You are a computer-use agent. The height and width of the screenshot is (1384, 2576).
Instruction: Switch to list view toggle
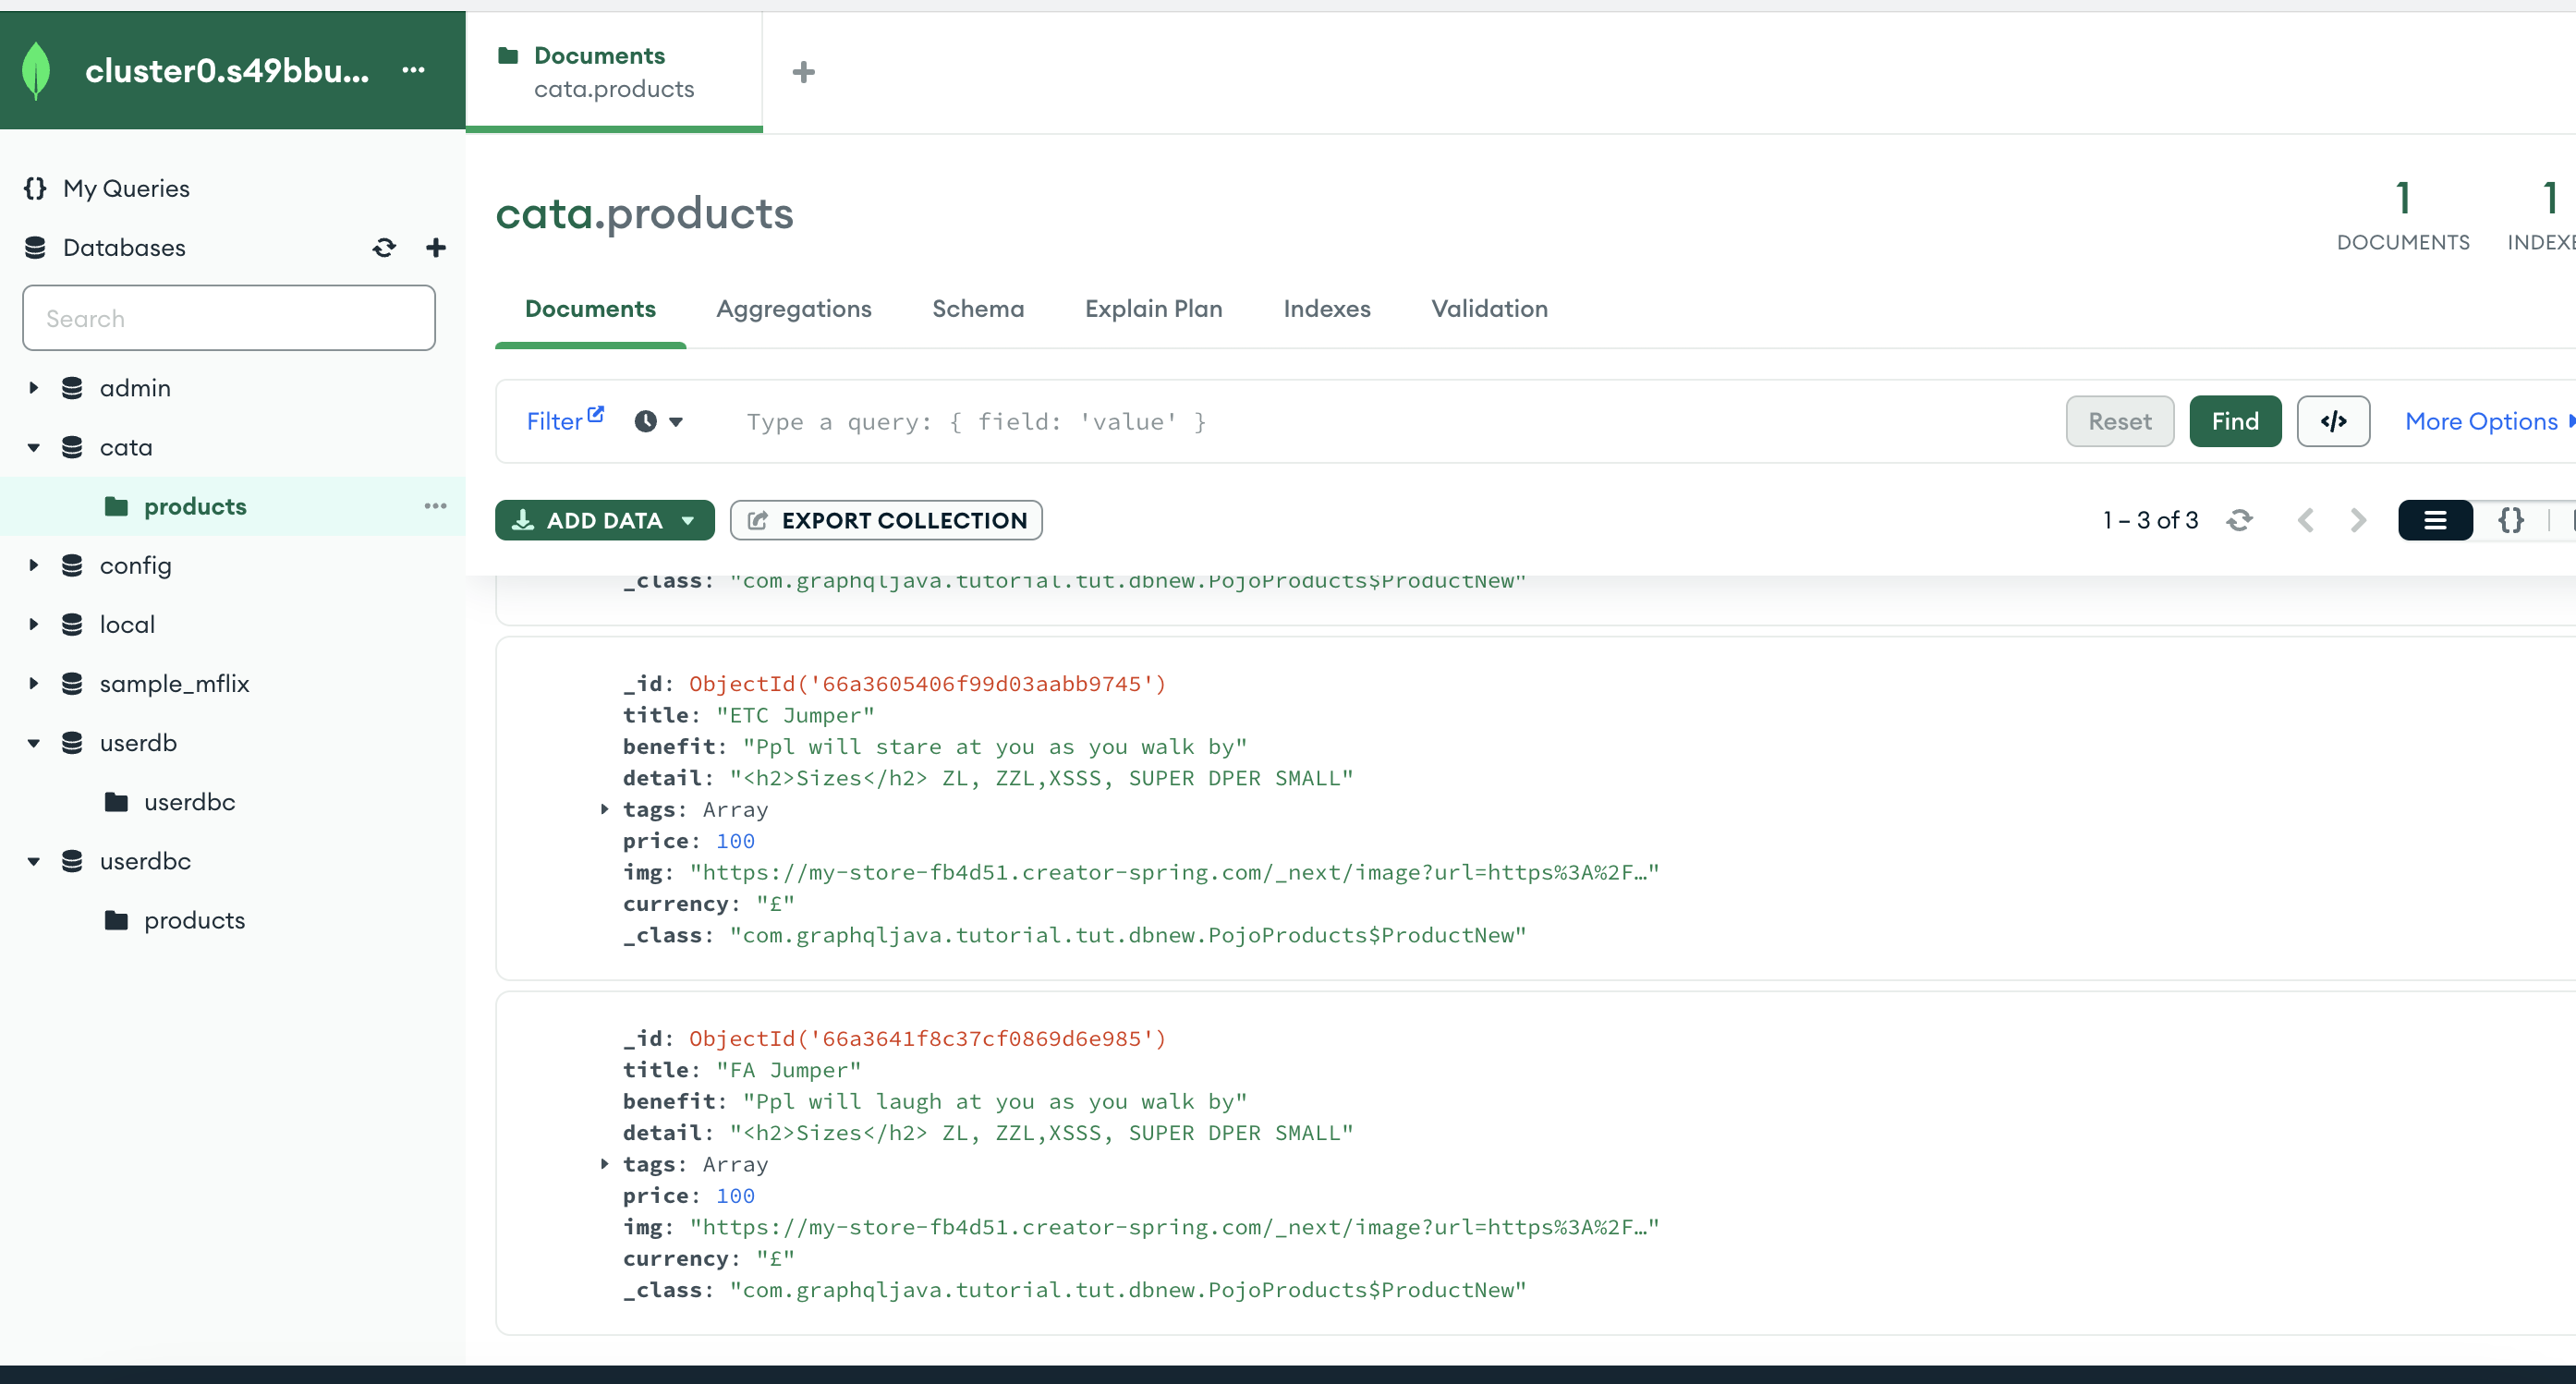(2435, 520)
